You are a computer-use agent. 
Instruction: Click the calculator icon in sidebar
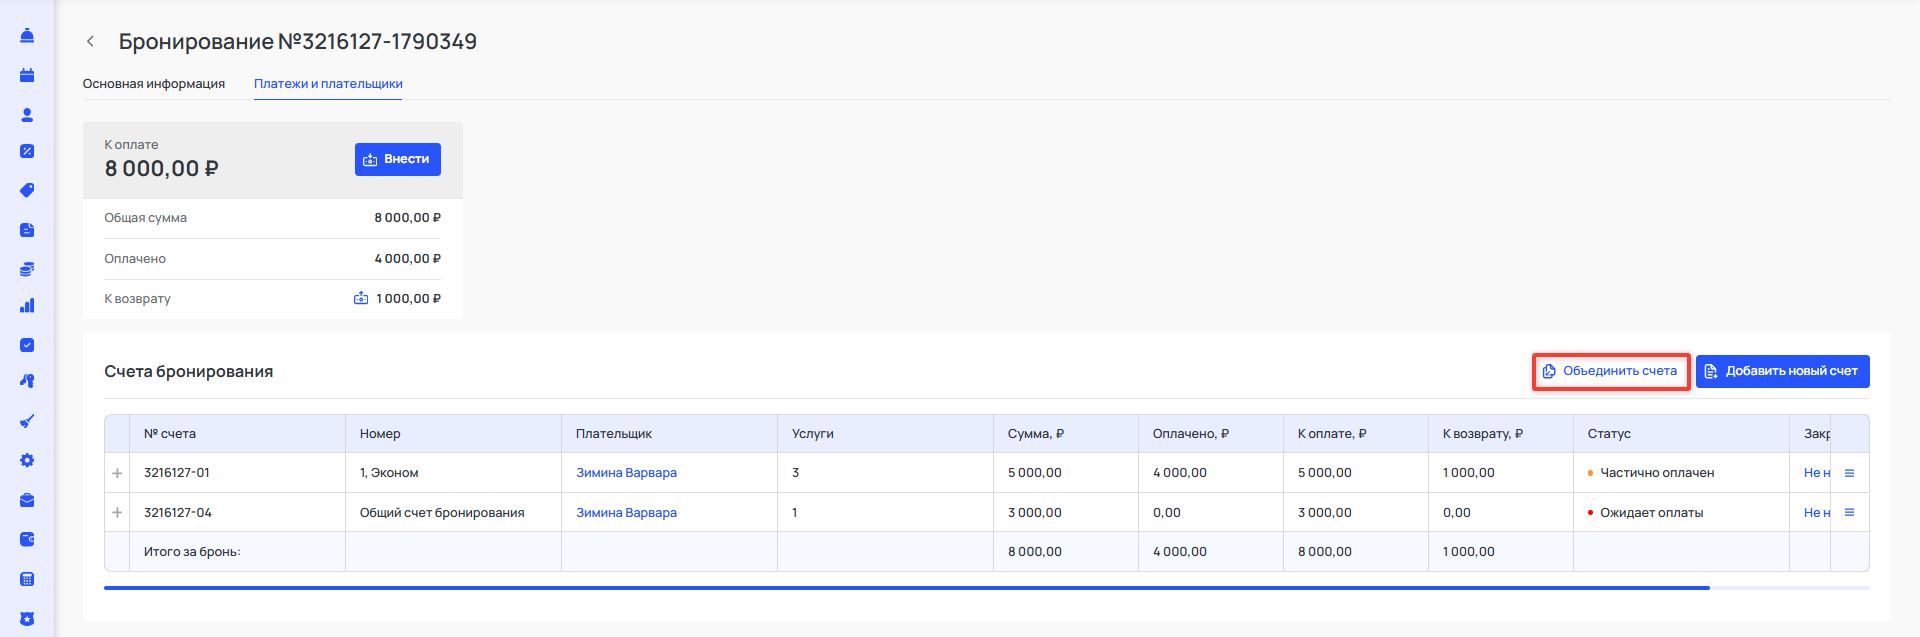pyautogui.click(x=27, y=579)
